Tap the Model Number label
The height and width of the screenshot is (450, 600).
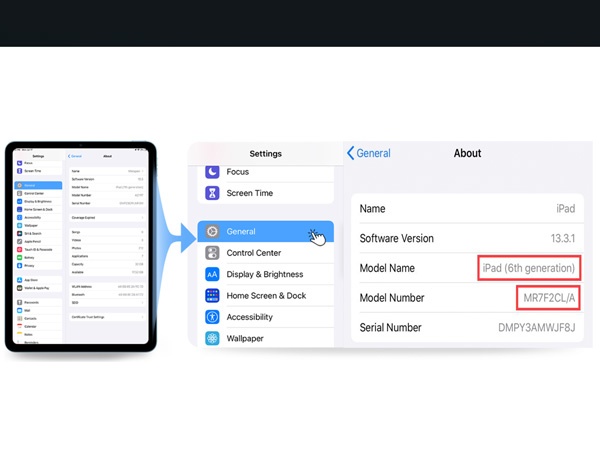(x=392, y=298)
